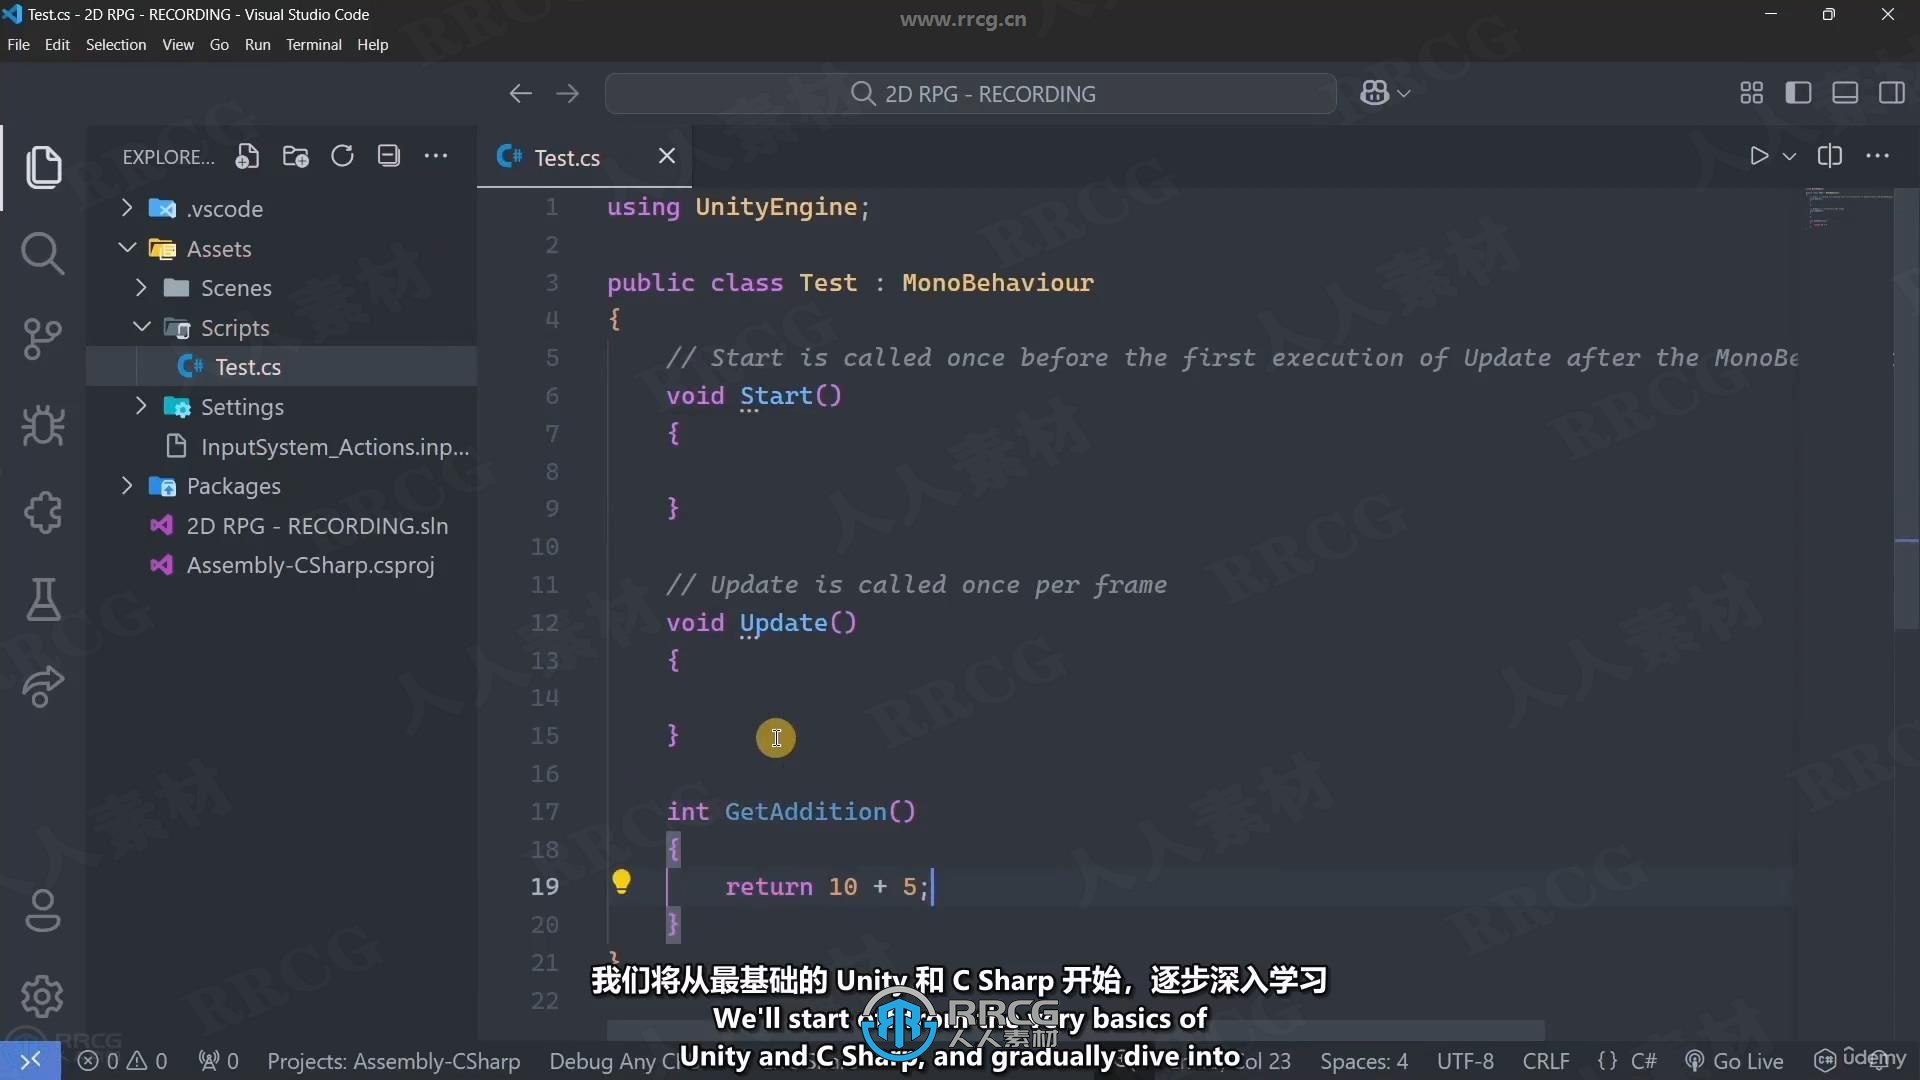Collapse all folders in Explorer
Screen dimensions: 1920x1080
point(389,156)
